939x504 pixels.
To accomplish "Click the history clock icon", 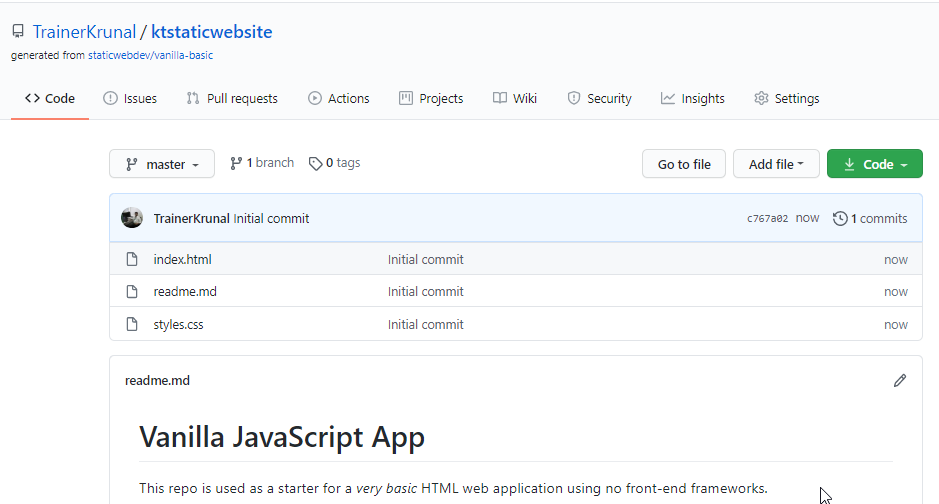I will pos(840,218).
